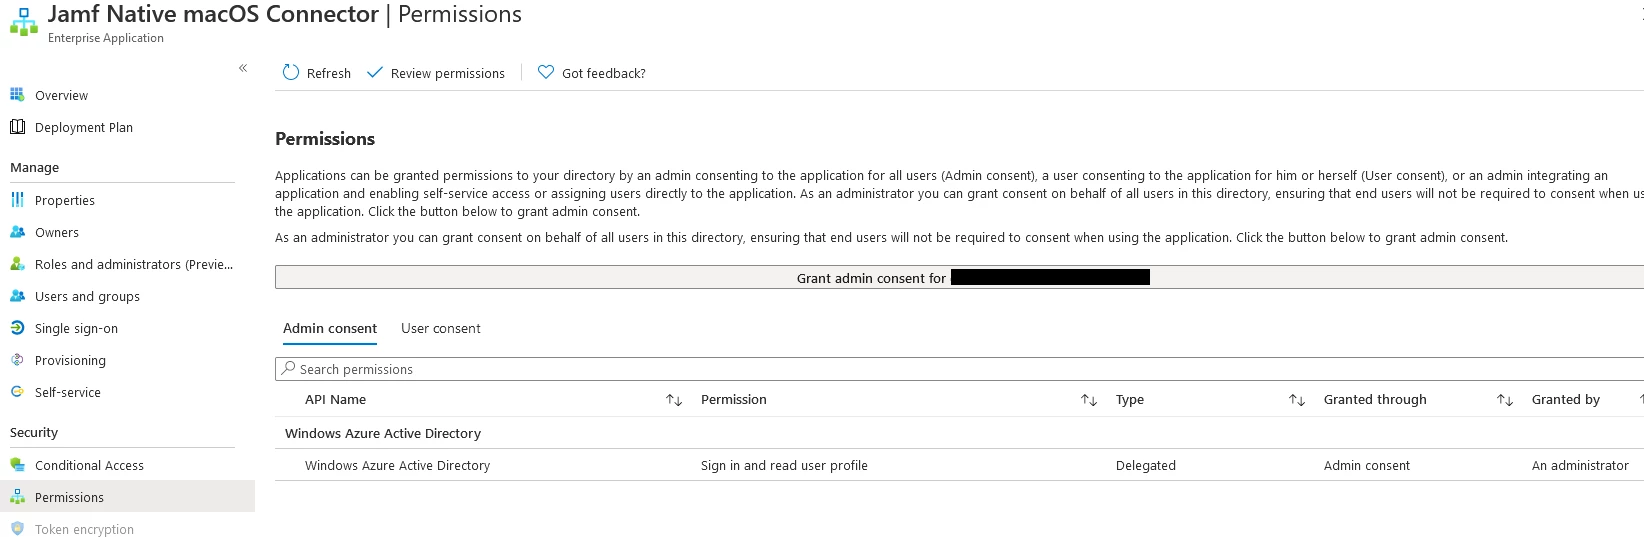Click 'Sign in and read user profile'
The width and height of the screenshot is (1644, 537).
coord(784,465)
